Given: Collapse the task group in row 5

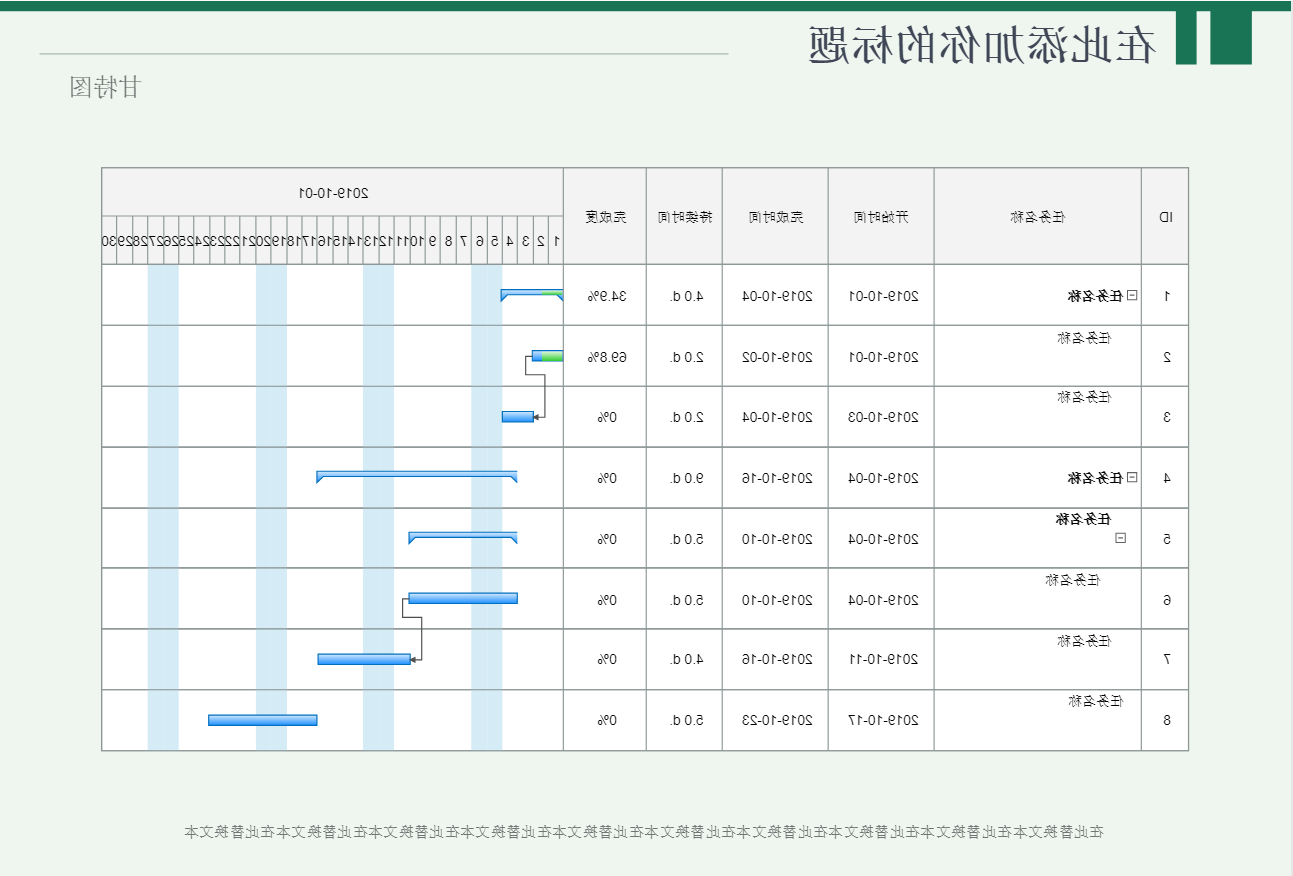Looking at the screenshot, I should 1120,538.
